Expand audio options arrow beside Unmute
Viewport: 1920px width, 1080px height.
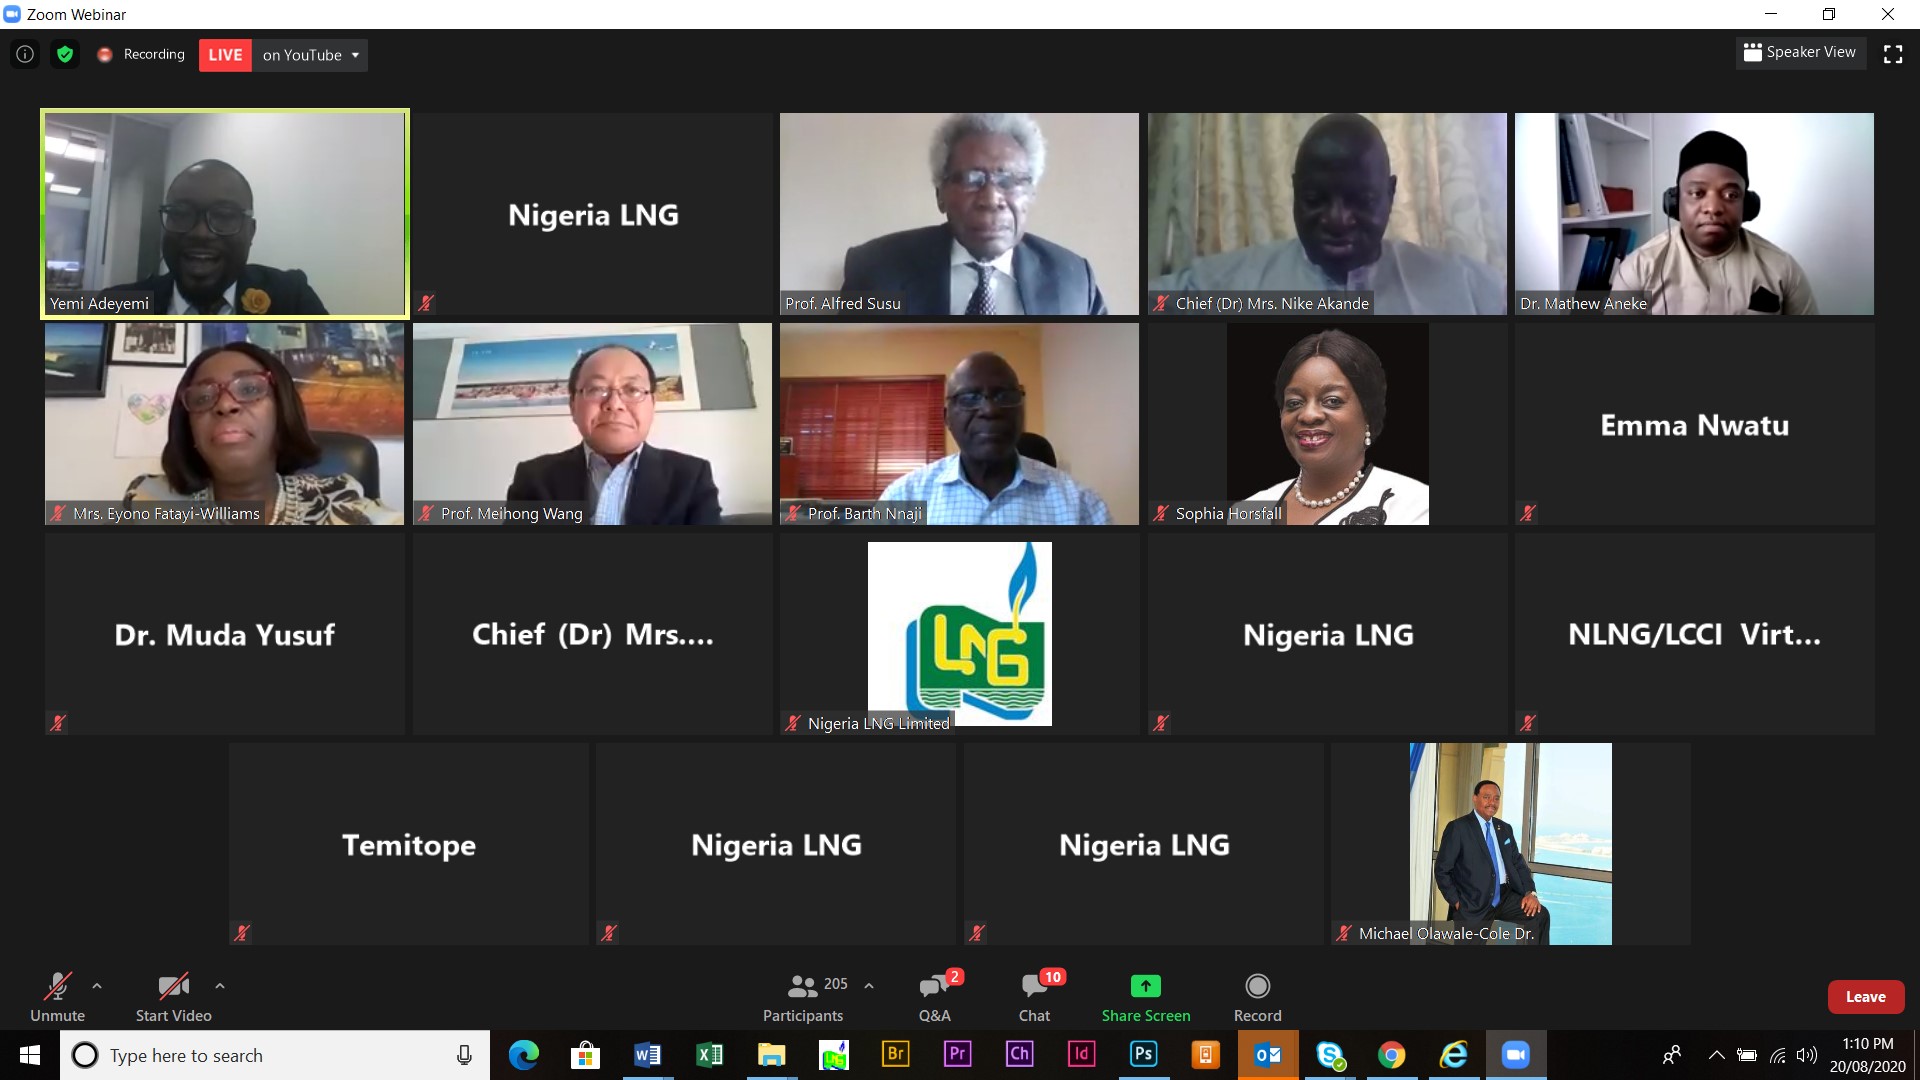[97, 986]
